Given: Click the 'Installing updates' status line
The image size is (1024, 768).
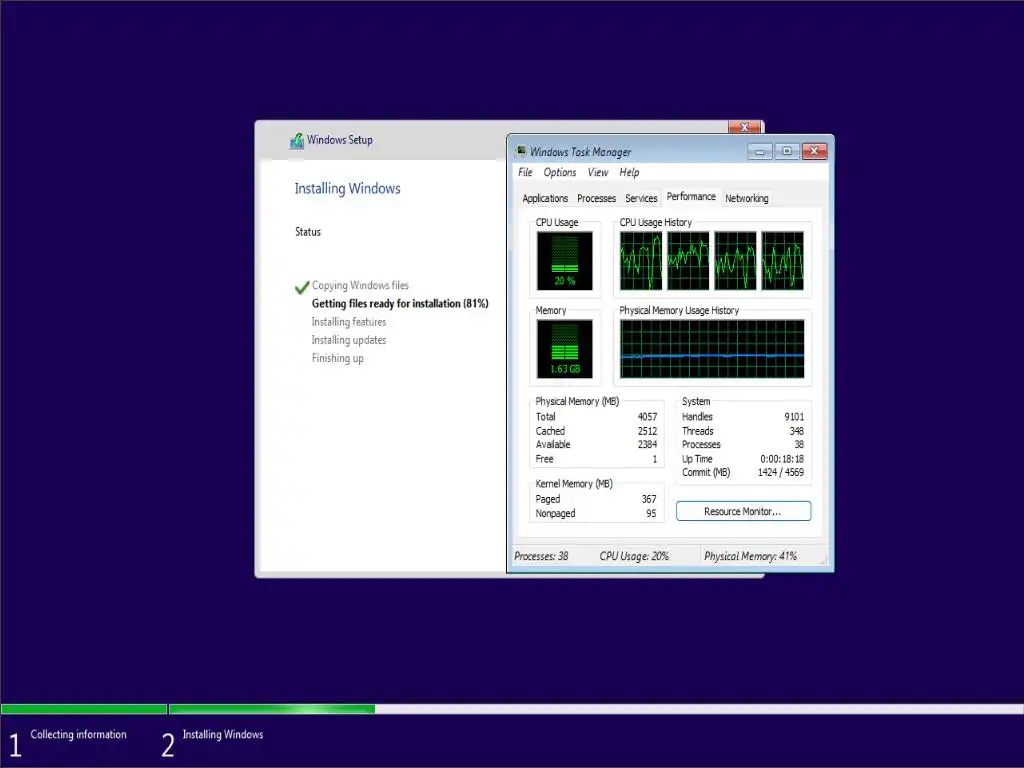Looking at the screenshot, I should [349, 340].
